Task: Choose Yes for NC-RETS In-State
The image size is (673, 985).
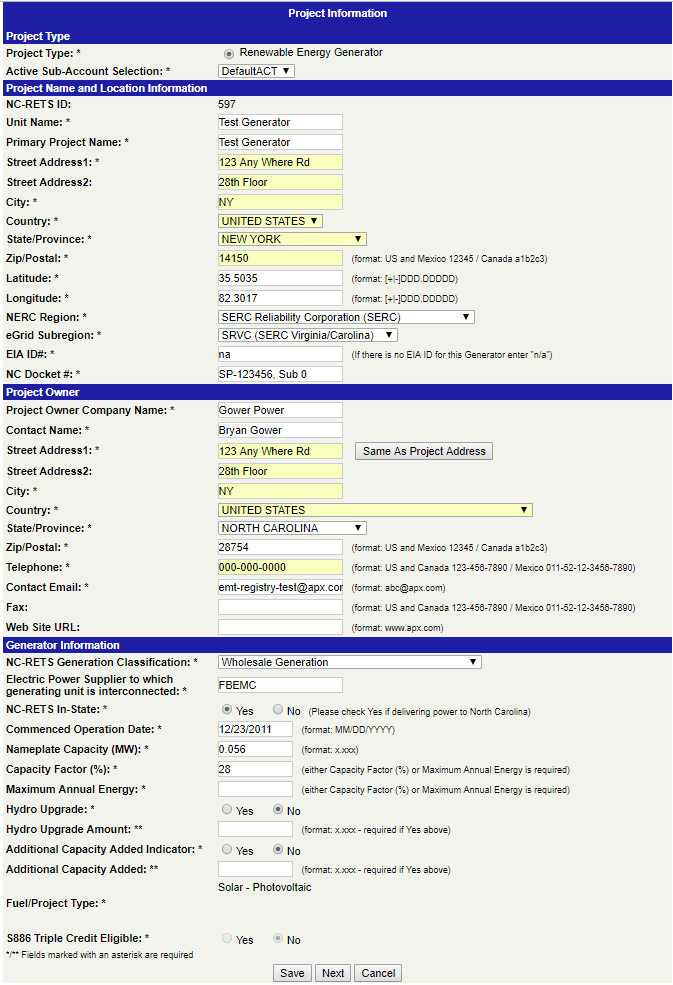Action: coord(227,709)
